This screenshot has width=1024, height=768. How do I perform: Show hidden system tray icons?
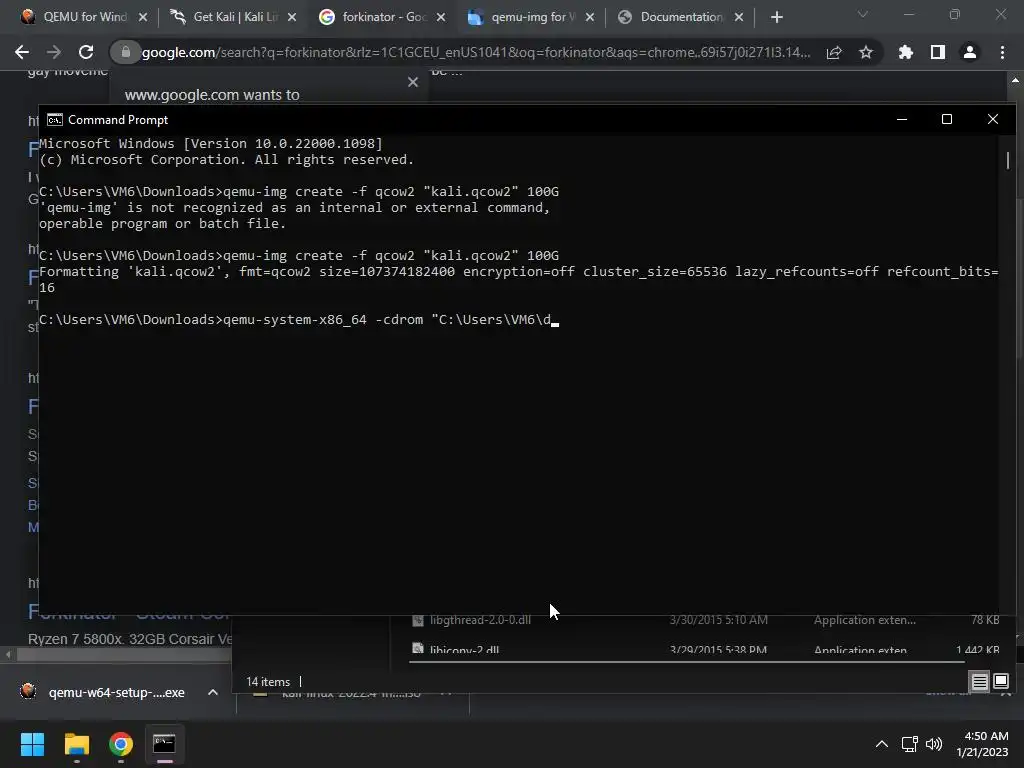coord(882,744)
